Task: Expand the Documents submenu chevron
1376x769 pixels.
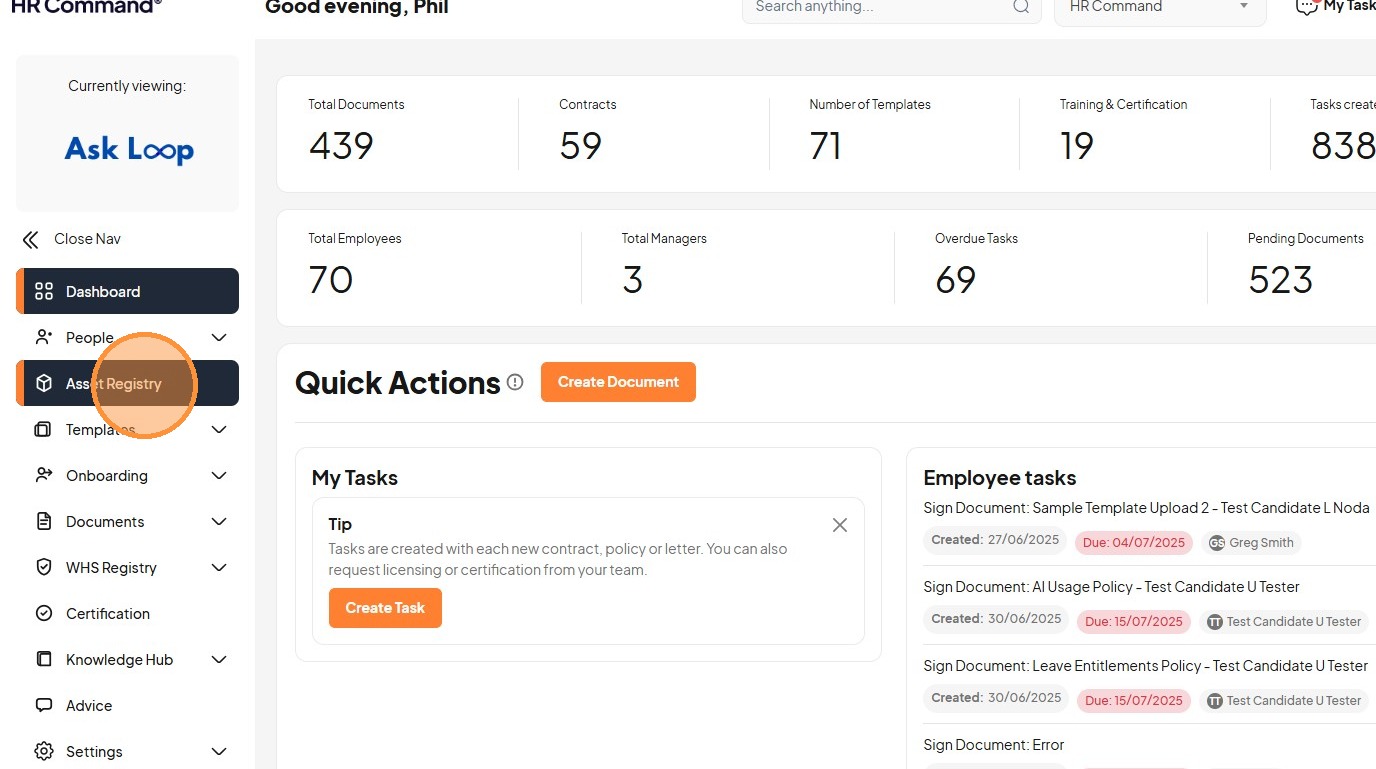Action: coord(219,522)
